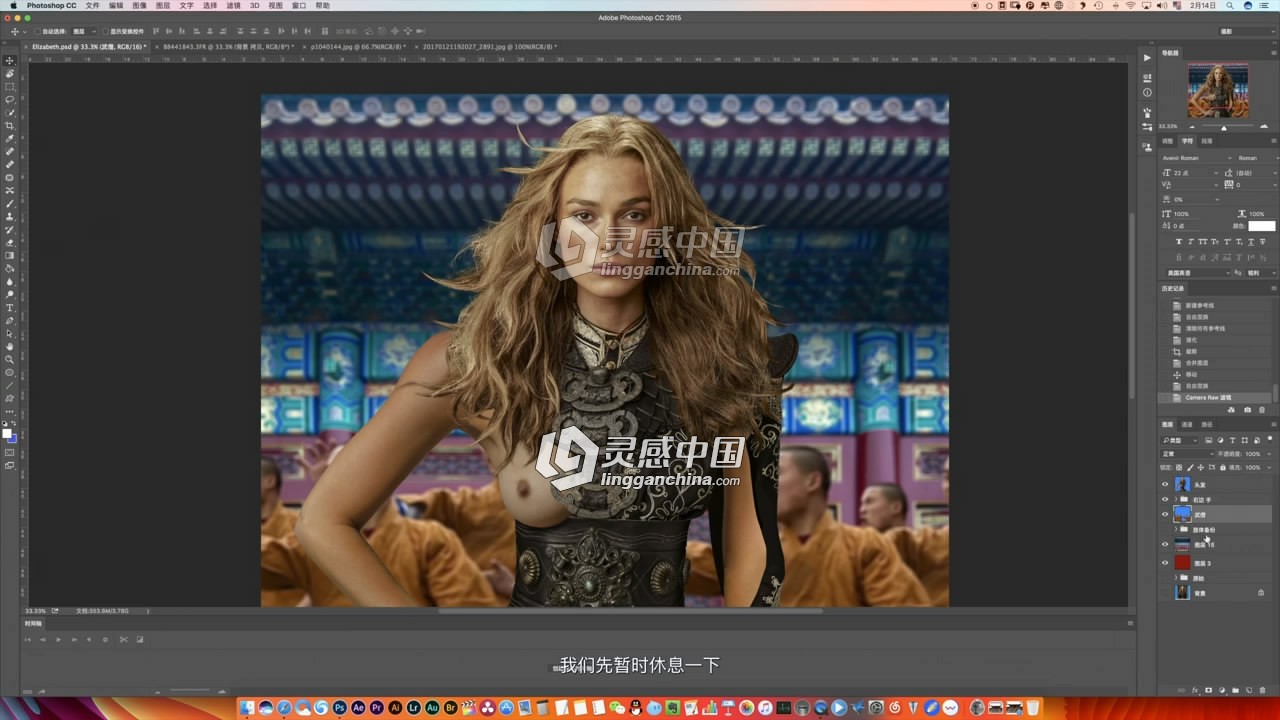
Task: Select the Clone Stamp tool
Action: tap(9, 216)
